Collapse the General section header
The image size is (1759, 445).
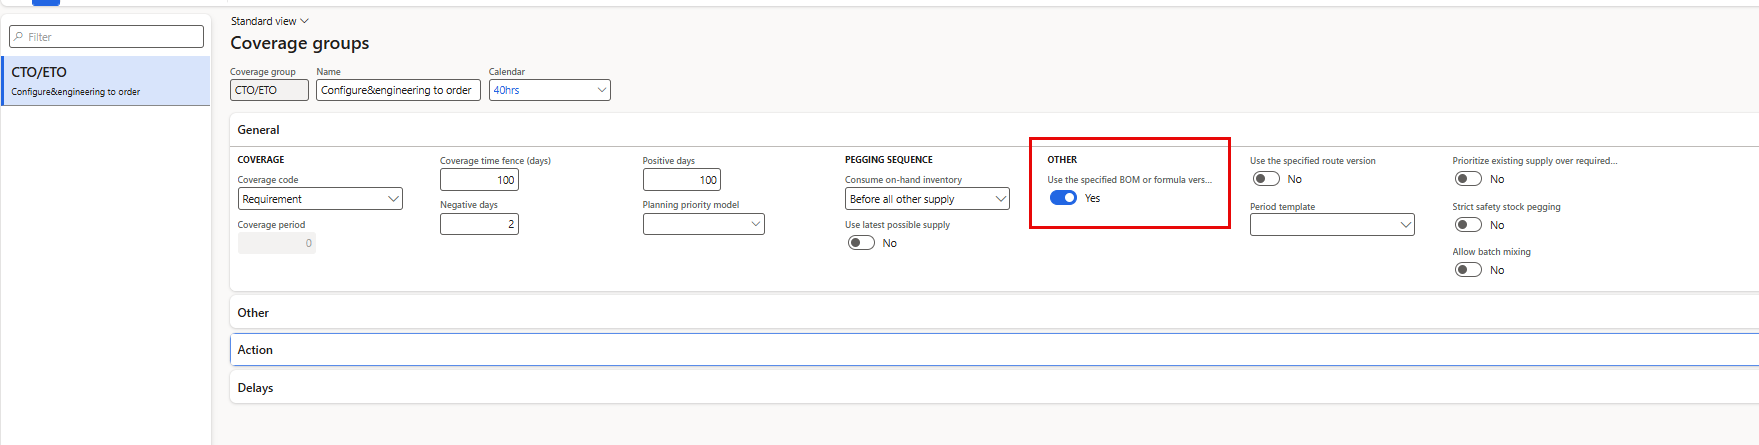pos(259,130)
